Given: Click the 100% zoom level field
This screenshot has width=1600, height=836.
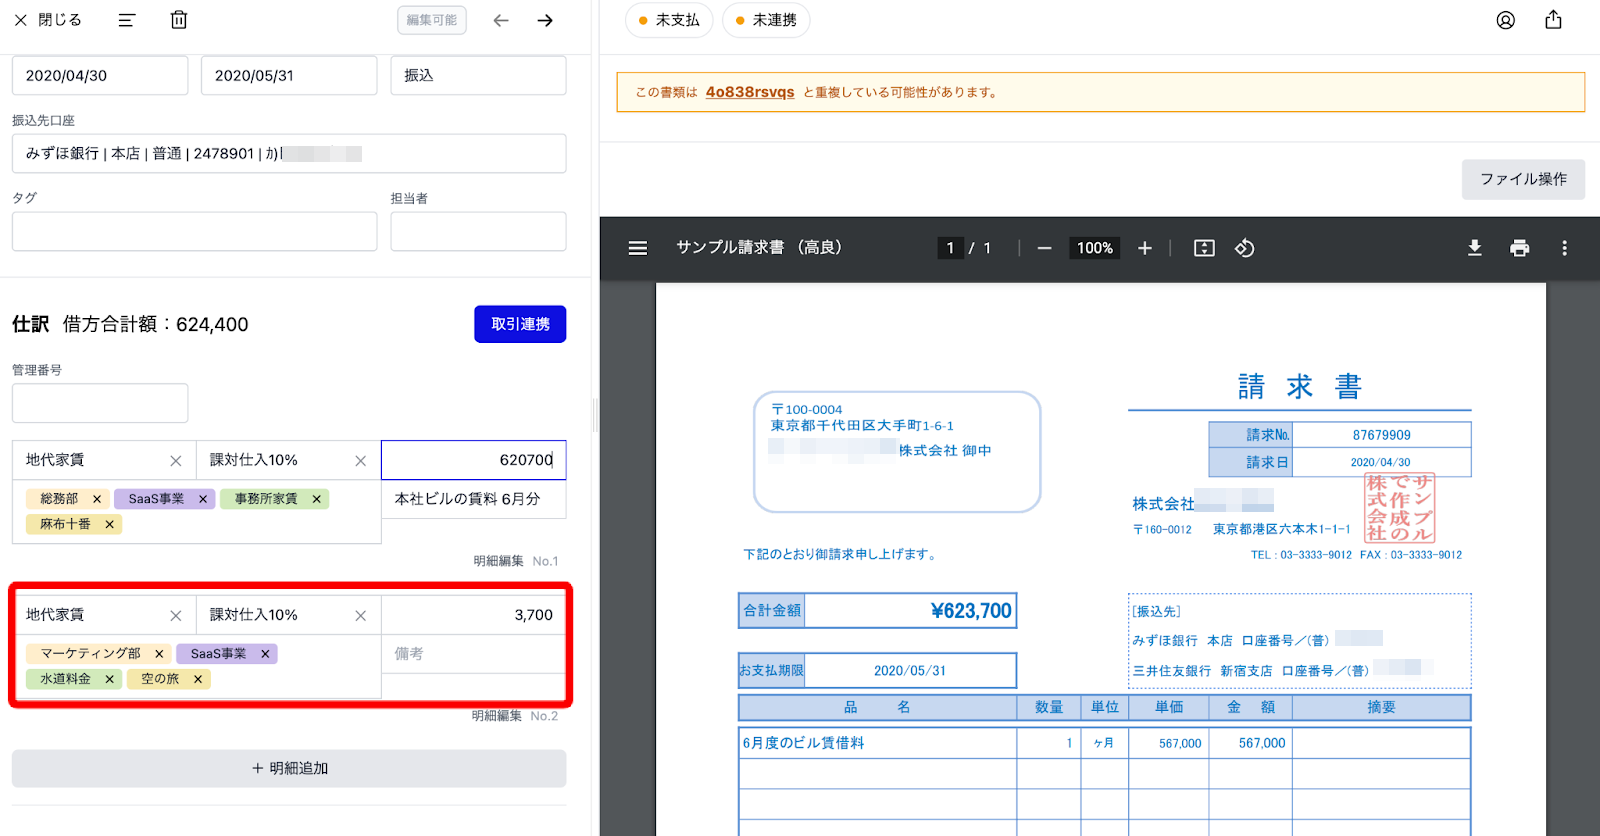Looking at the screenshot, I should coord(1095,248).
